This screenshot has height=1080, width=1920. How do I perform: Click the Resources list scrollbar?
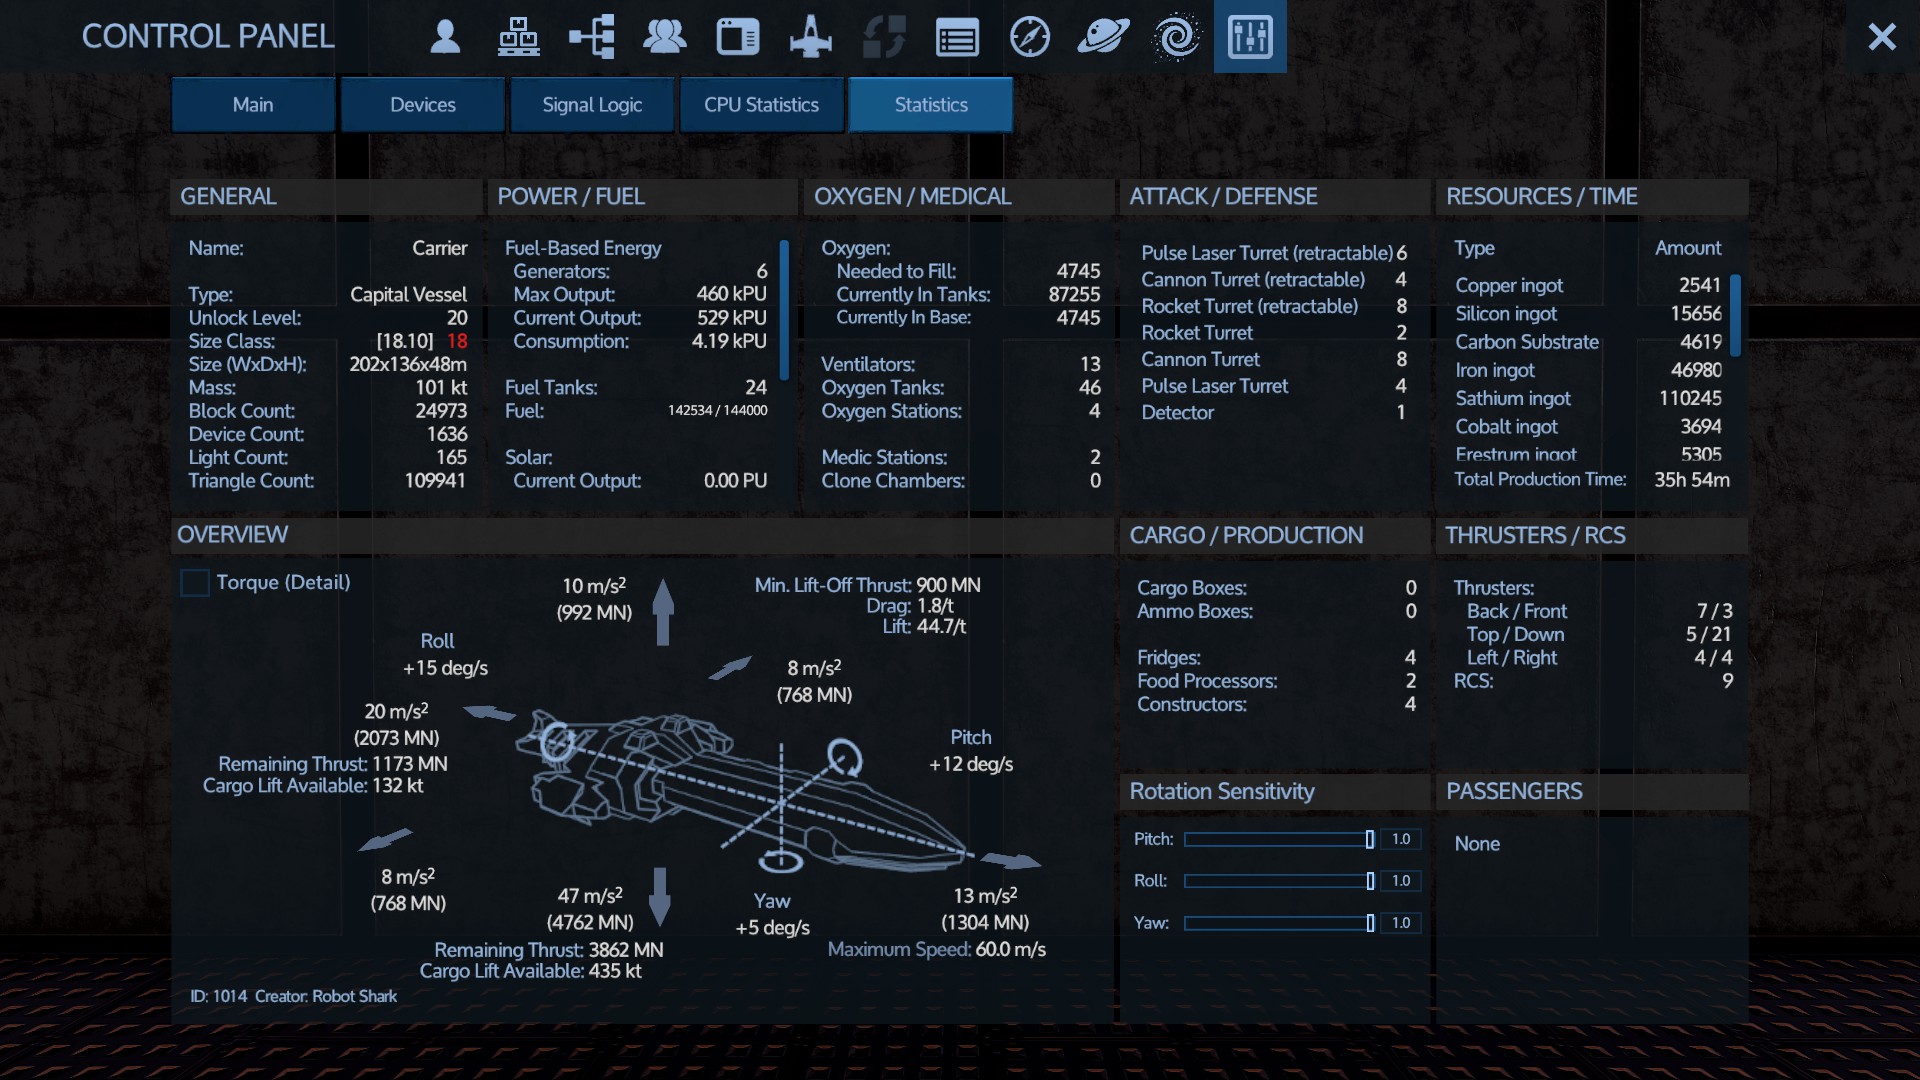pos(1735,315)
